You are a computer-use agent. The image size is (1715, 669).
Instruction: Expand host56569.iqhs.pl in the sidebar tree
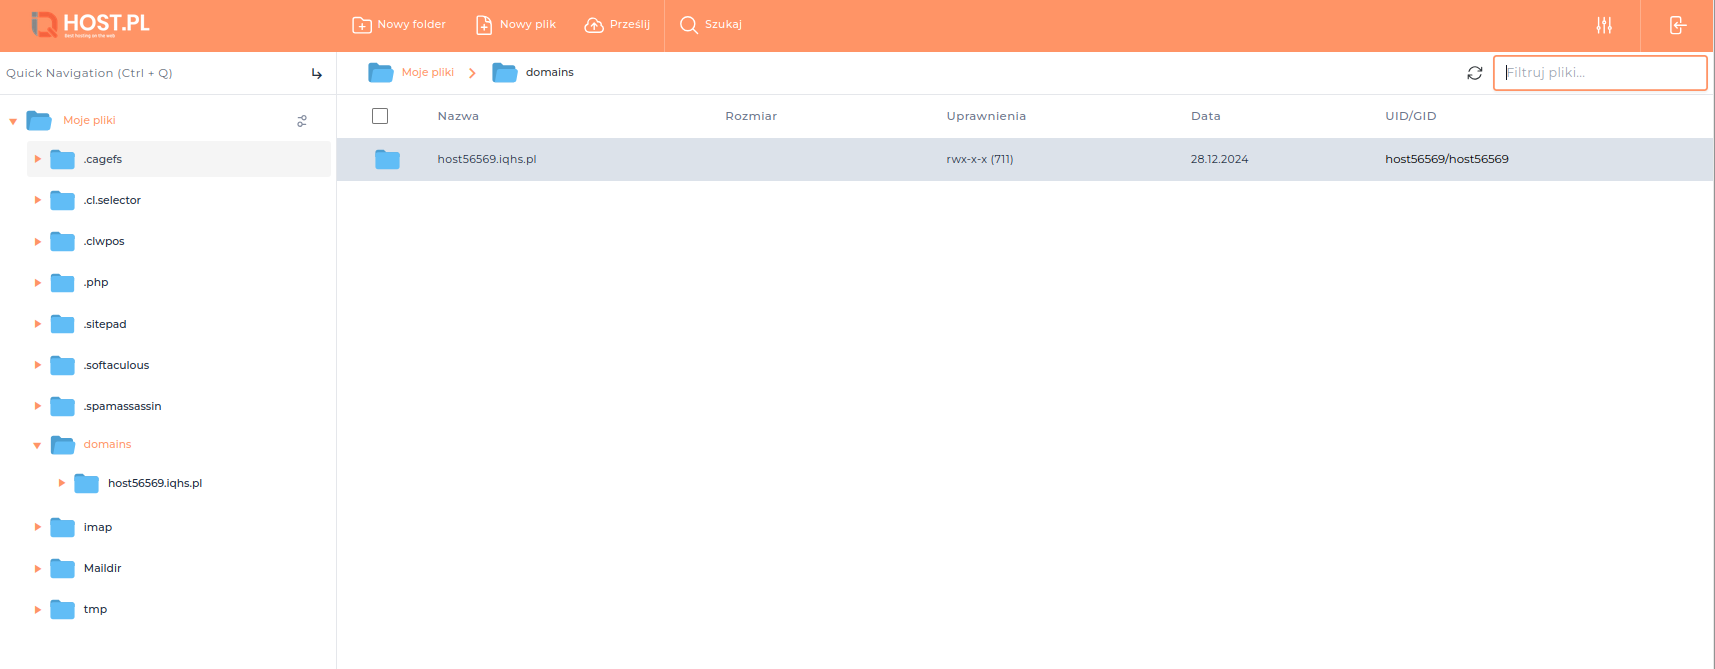[x=62, y=483]
